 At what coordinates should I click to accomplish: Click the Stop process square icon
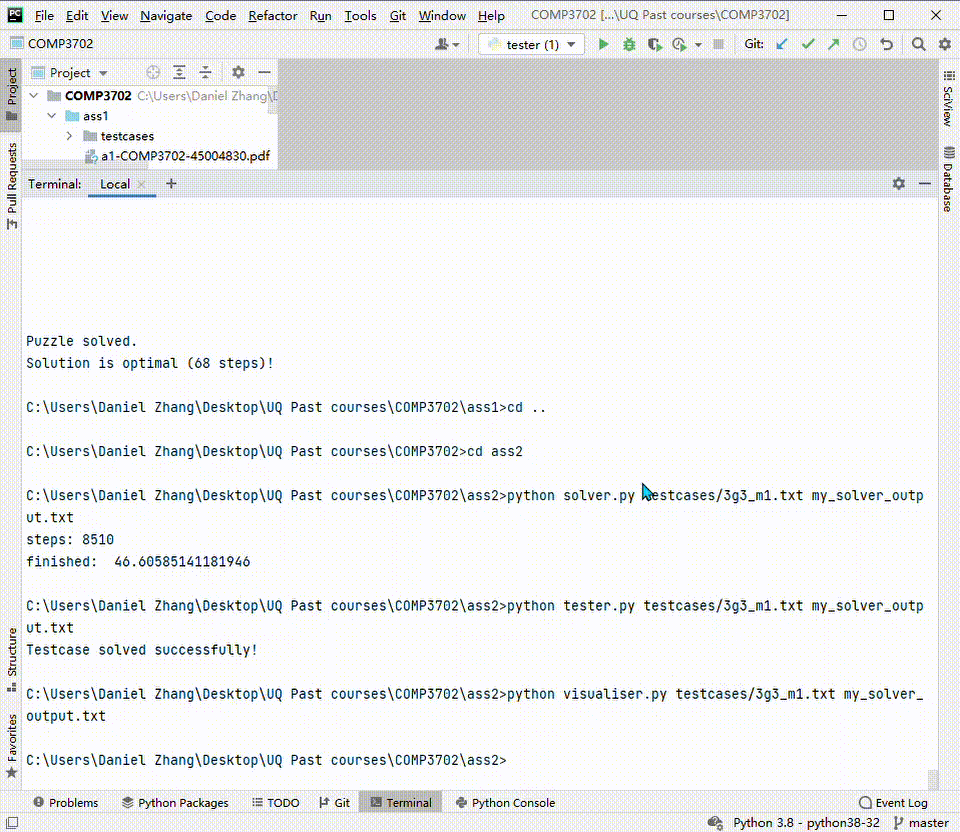coord(719,44)
